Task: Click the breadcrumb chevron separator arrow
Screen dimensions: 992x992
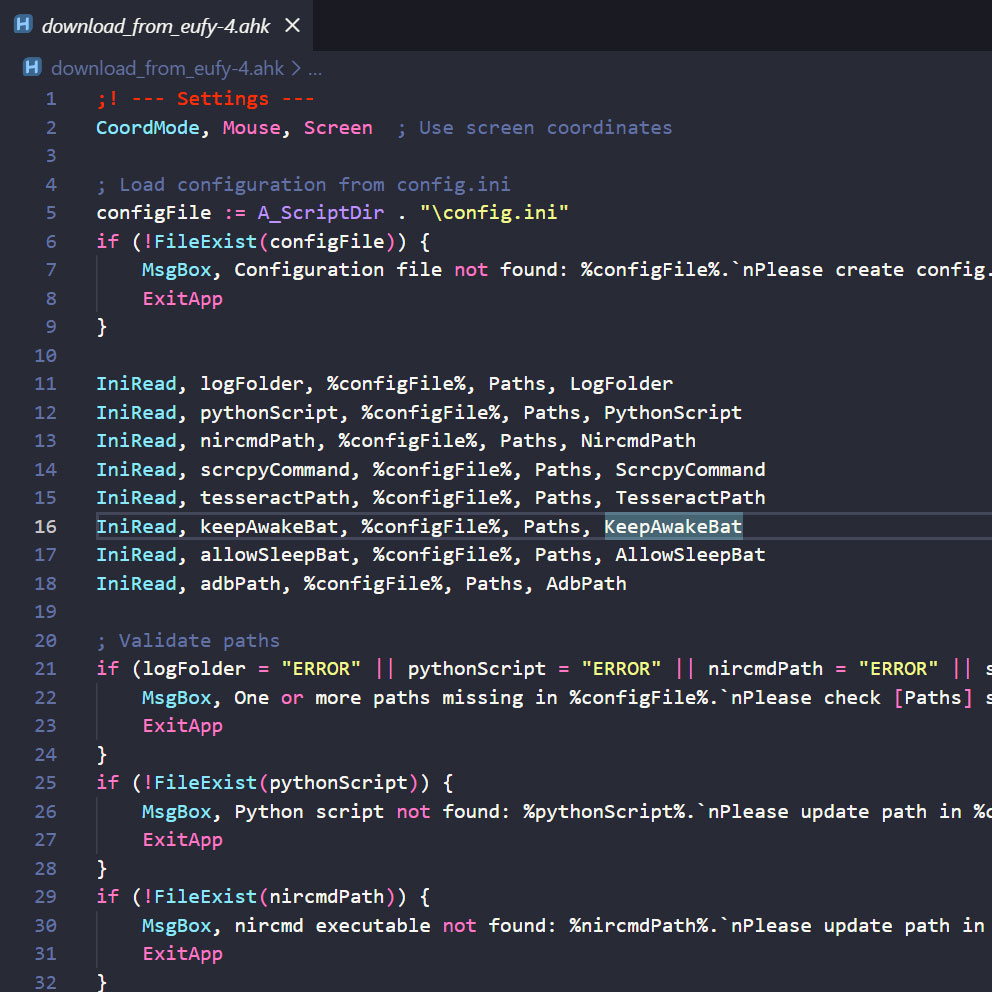Action: 295,68
